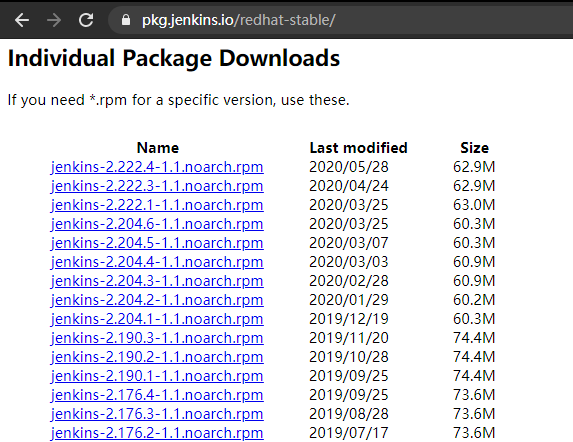
Task: Open the jenkins-2.222.3-1.1.noarch.rpm link
Action: 157,186
